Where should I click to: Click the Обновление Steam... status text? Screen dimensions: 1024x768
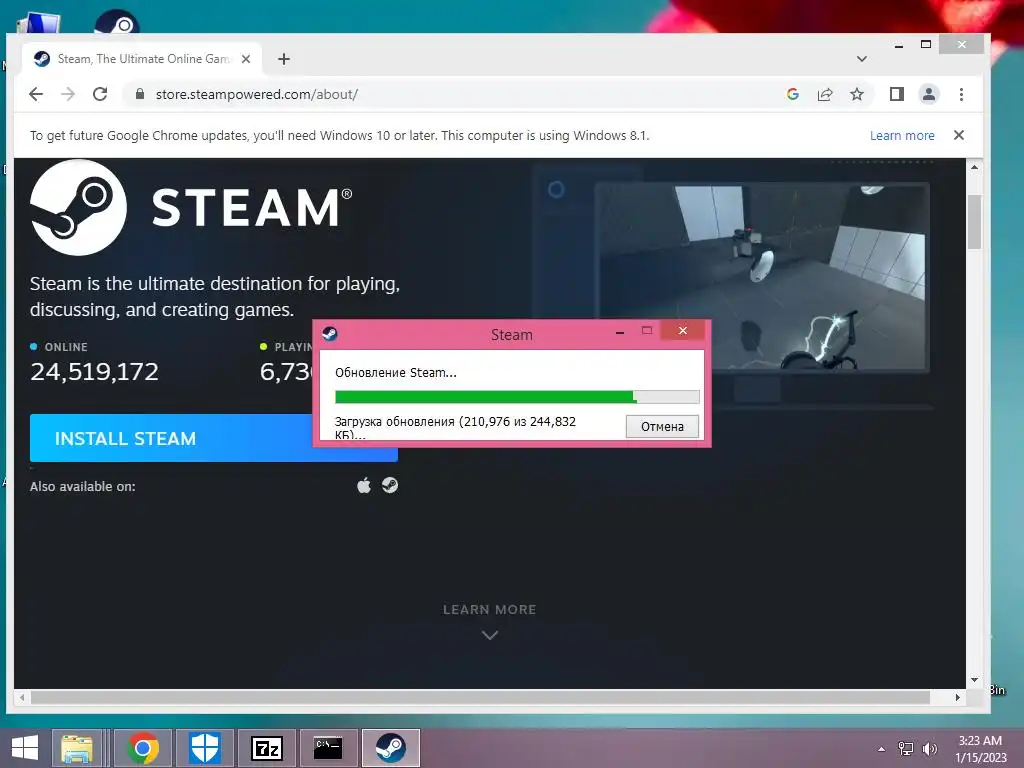coord(396,372)
